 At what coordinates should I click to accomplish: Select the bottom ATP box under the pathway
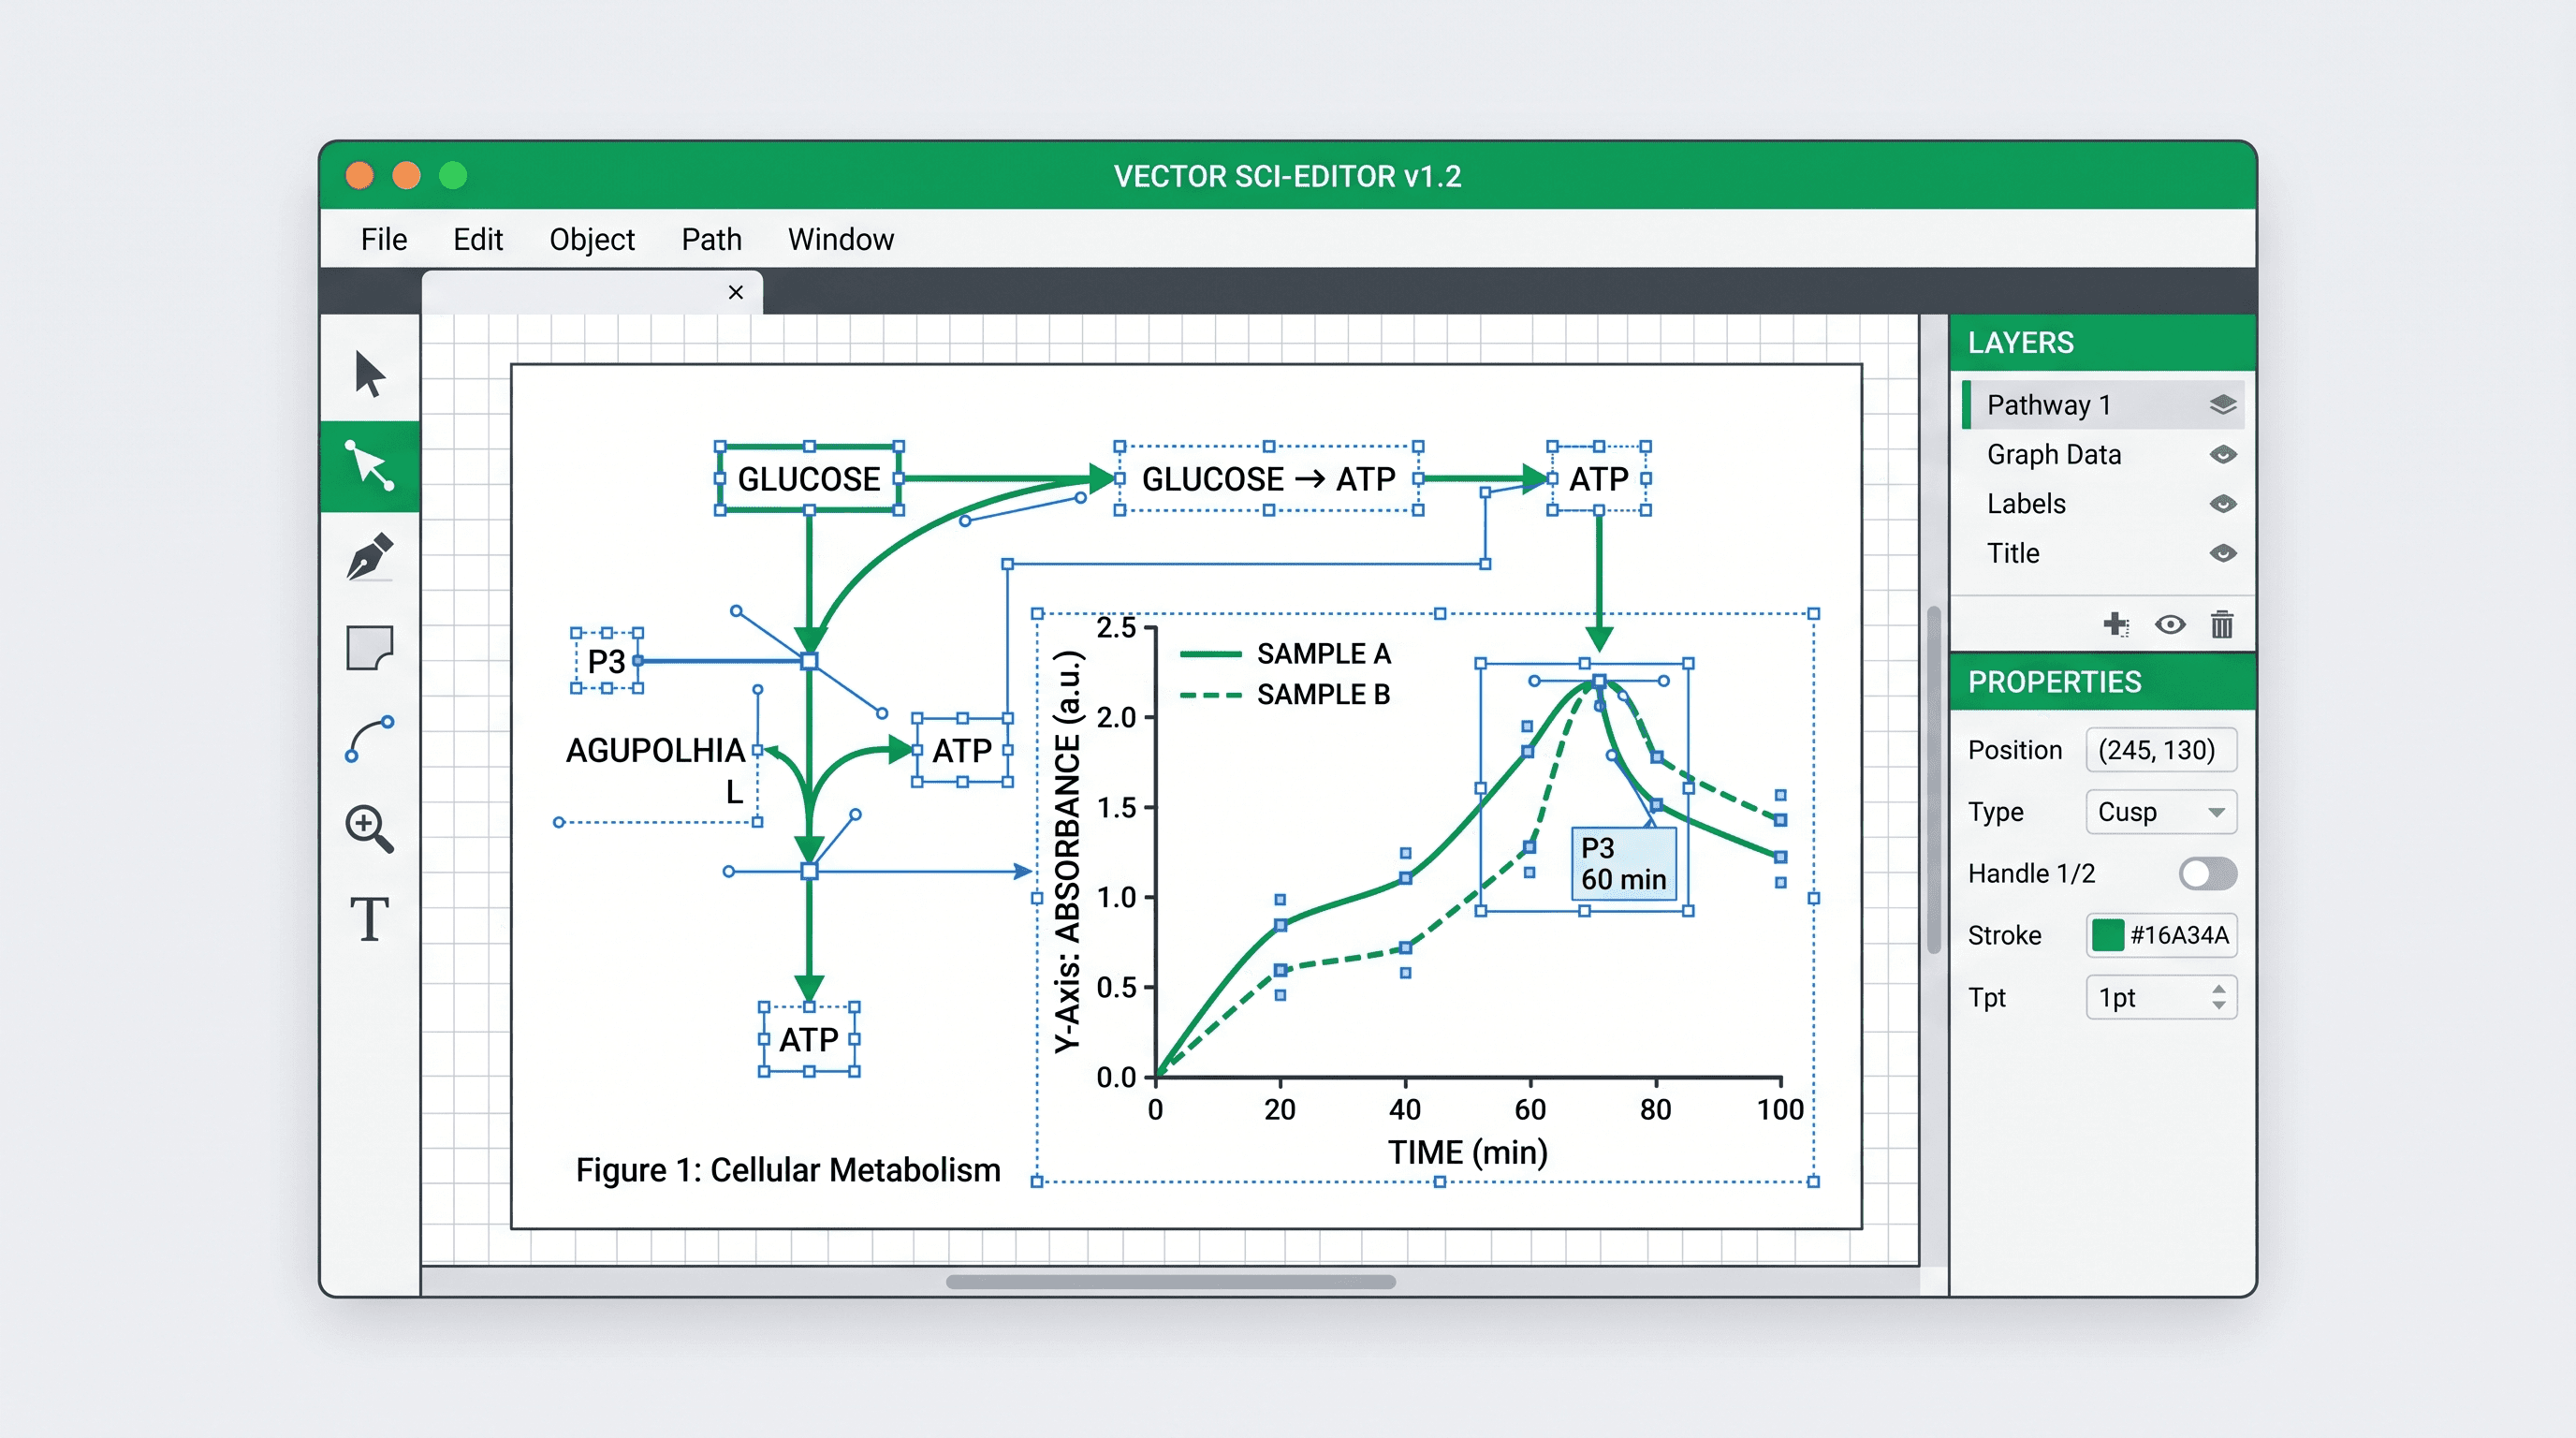coord(809,1040)
